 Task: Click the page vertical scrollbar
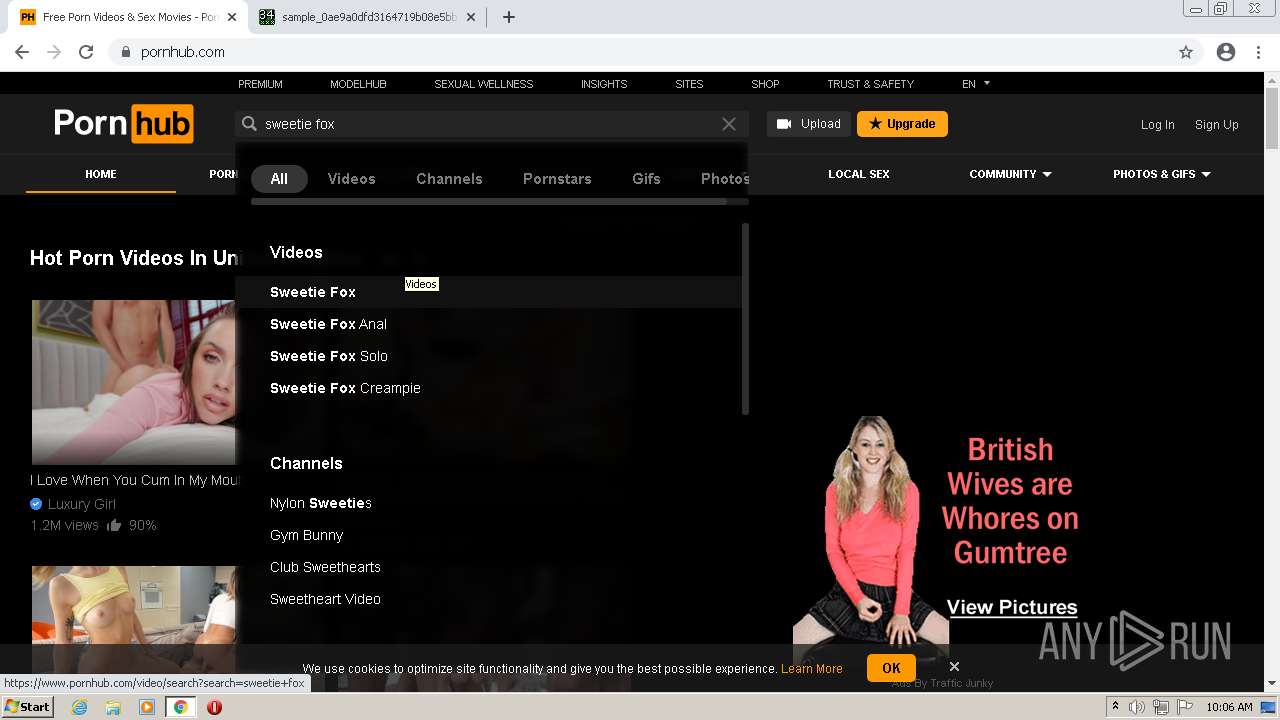[1272, 118]
